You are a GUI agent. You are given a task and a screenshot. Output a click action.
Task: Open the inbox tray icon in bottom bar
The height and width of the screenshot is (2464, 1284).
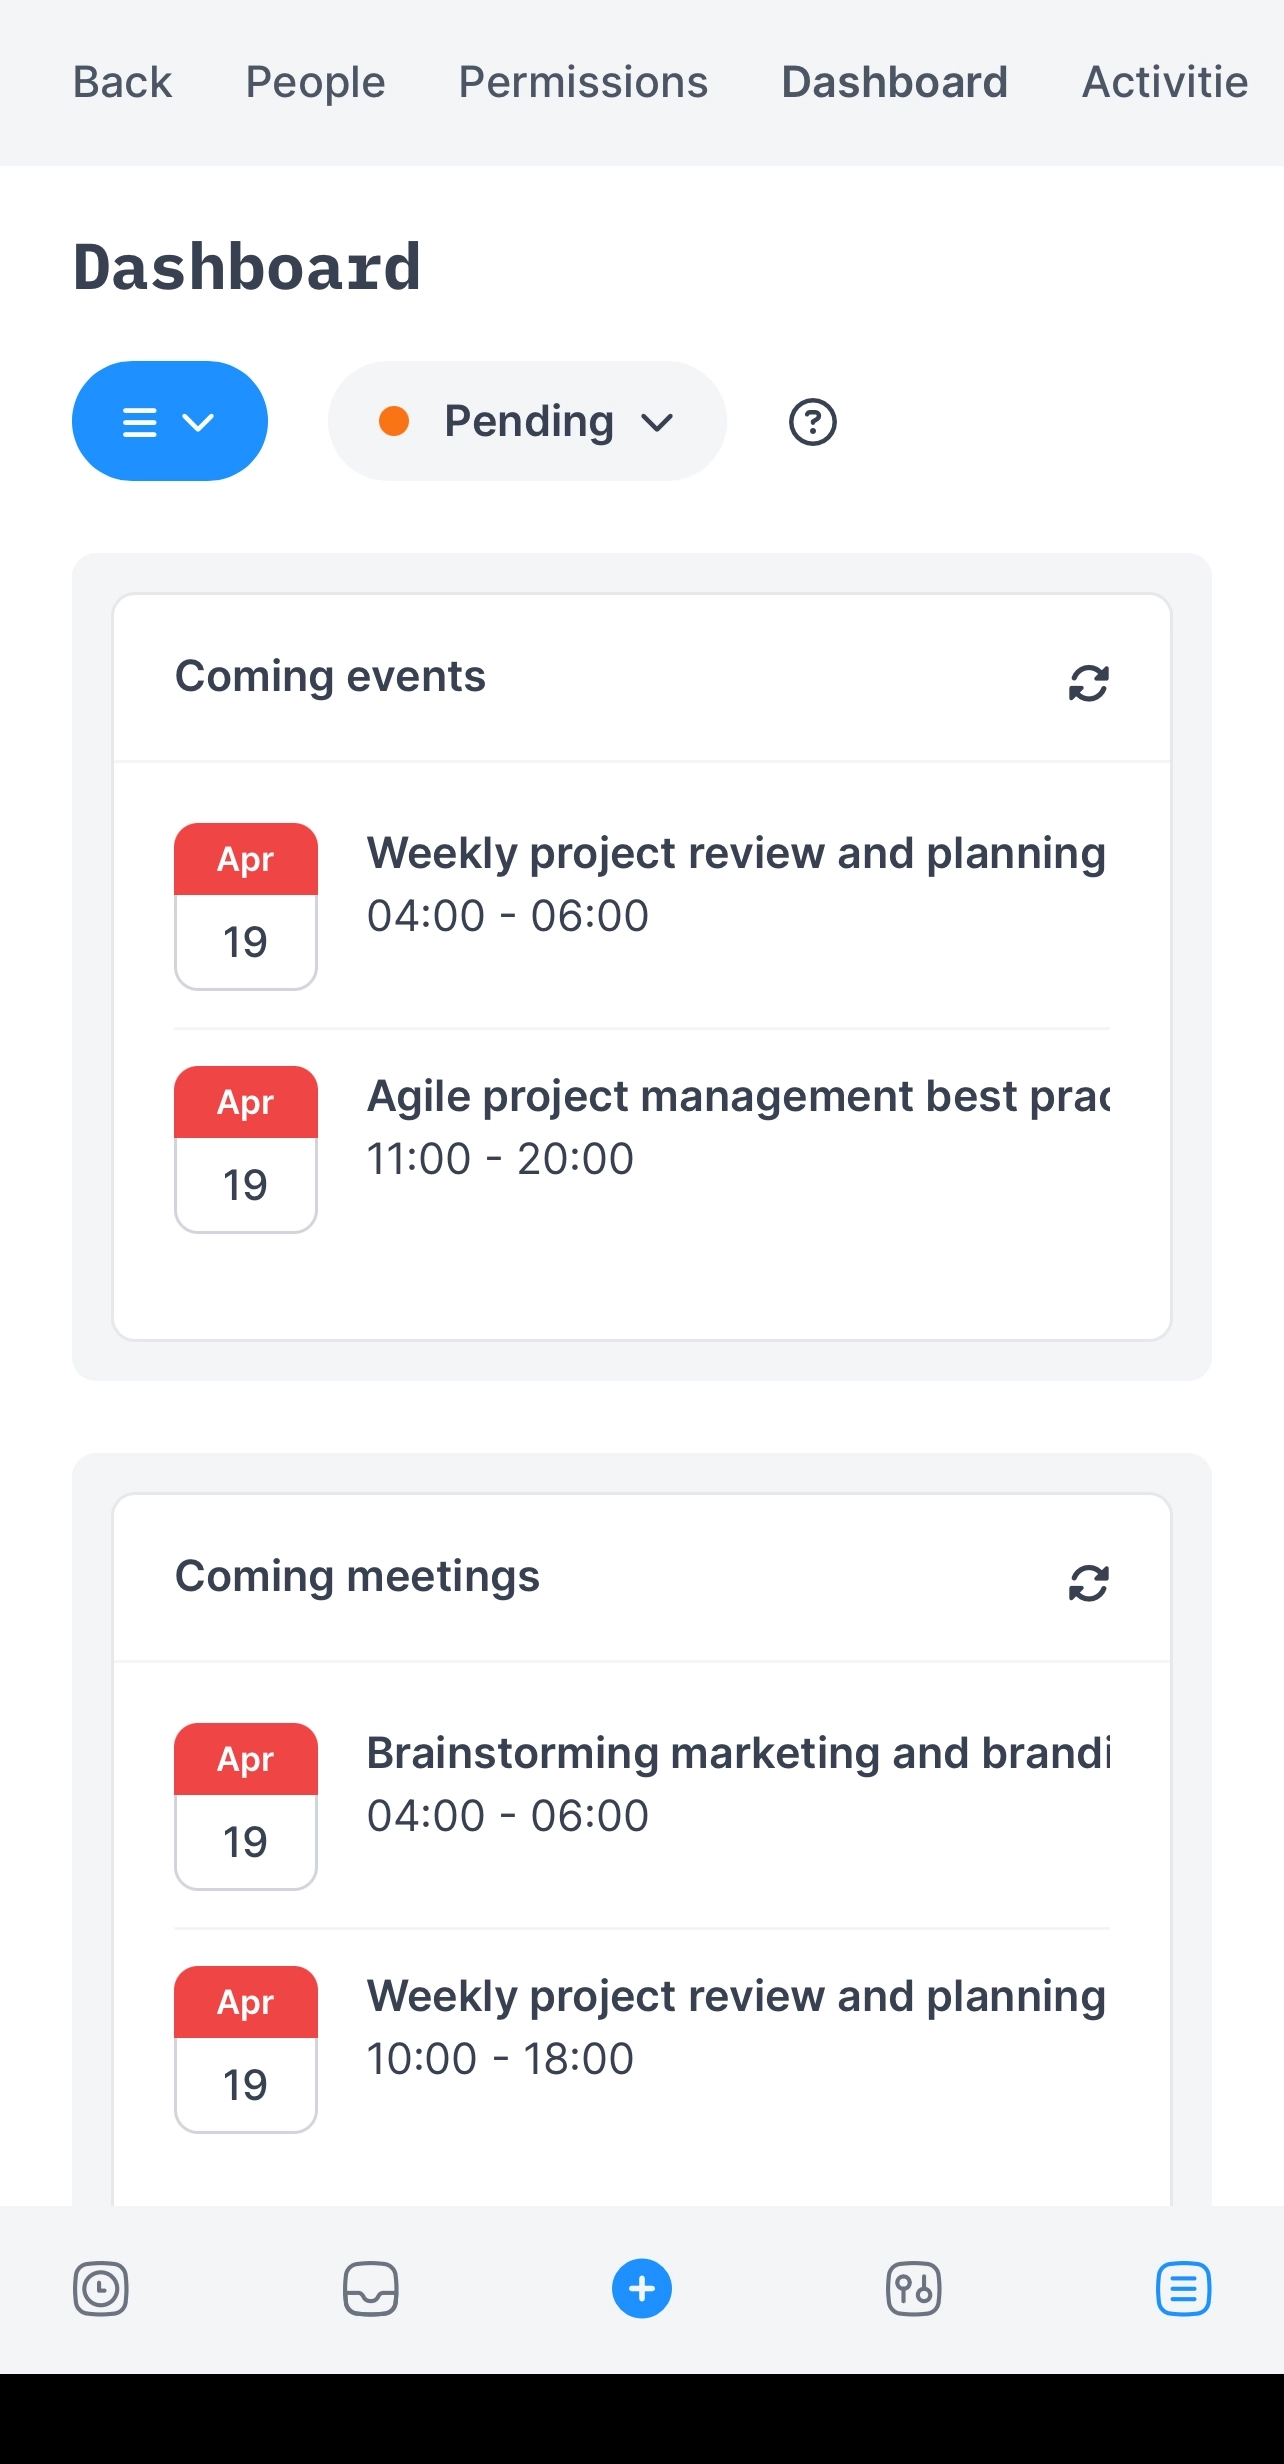[371, 2288]
